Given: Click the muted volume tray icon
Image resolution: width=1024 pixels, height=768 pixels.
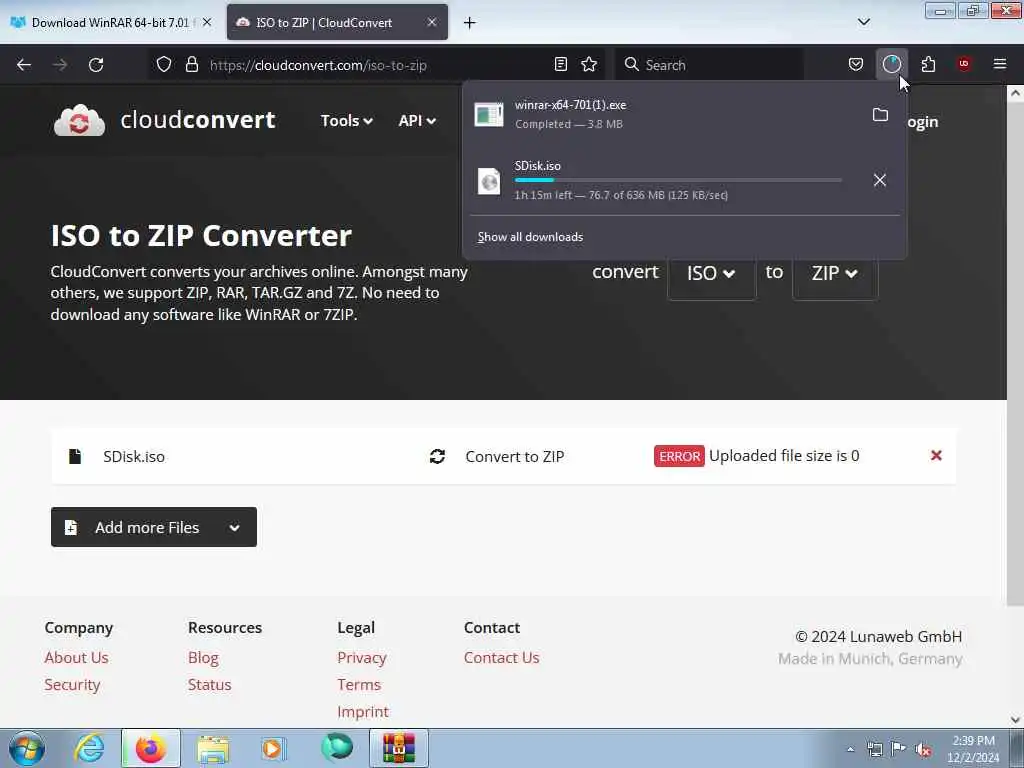Looking at the screenshot, I should coord(923,750).
